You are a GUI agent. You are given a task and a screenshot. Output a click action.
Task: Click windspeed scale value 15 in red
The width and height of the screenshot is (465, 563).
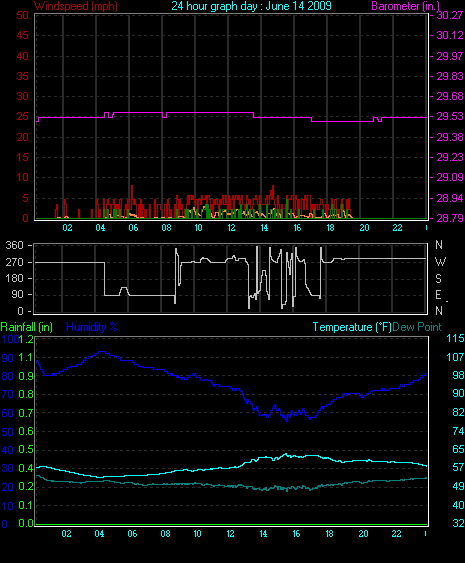click(23, 157)
